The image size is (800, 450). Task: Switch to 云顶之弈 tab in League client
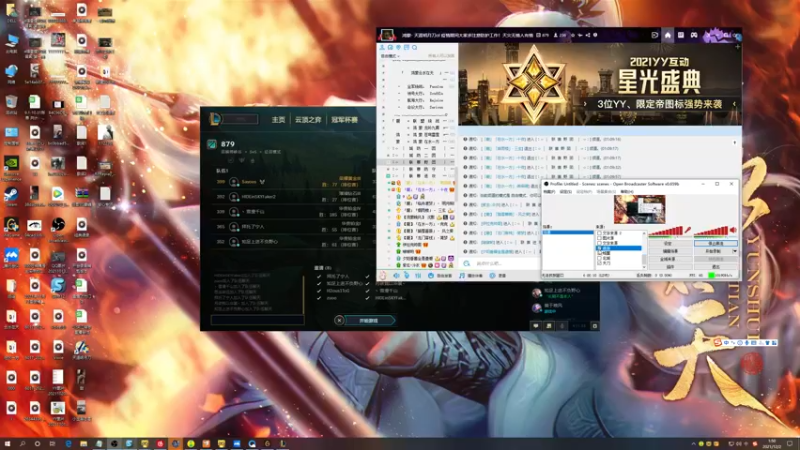point(308,120)
